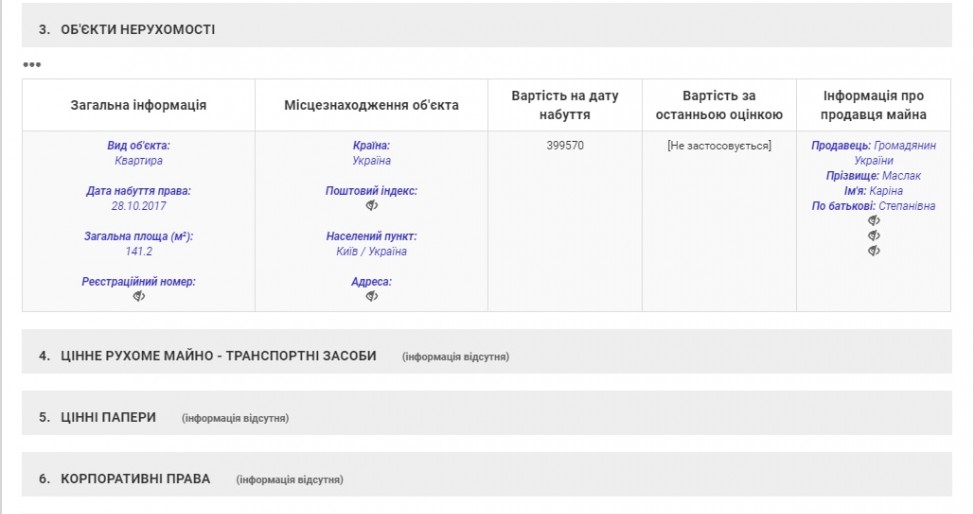This screenshot has width=974, height=514.
Task: Click hidden-eye icon under Реєстраційний номер
Action: [x=139, y=296]
